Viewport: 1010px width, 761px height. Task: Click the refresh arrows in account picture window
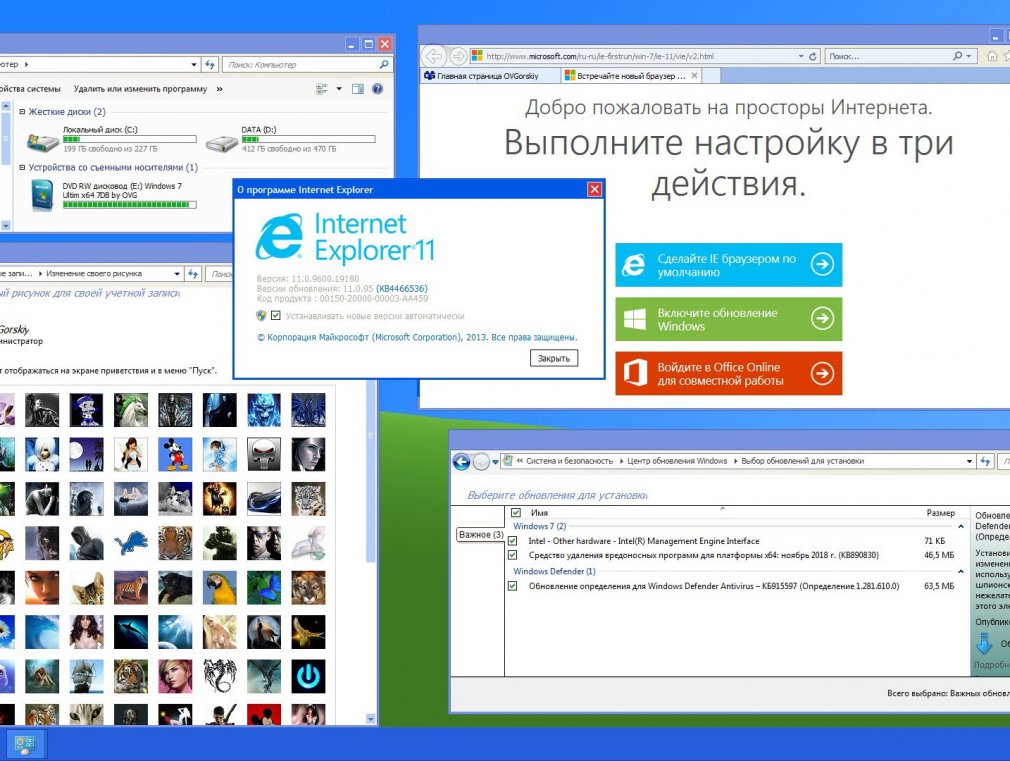[193, 274]
